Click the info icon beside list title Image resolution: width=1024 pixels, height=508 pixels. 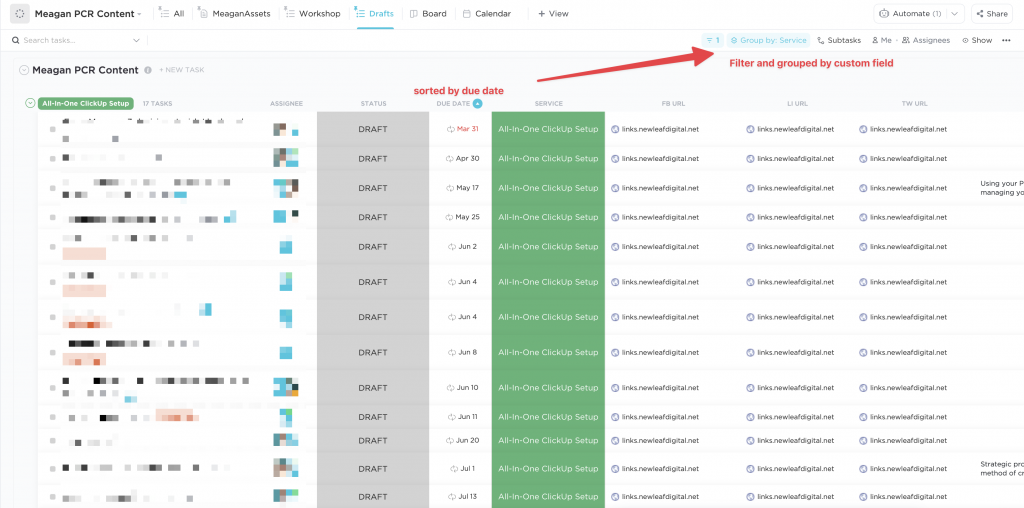pos(148,70)
